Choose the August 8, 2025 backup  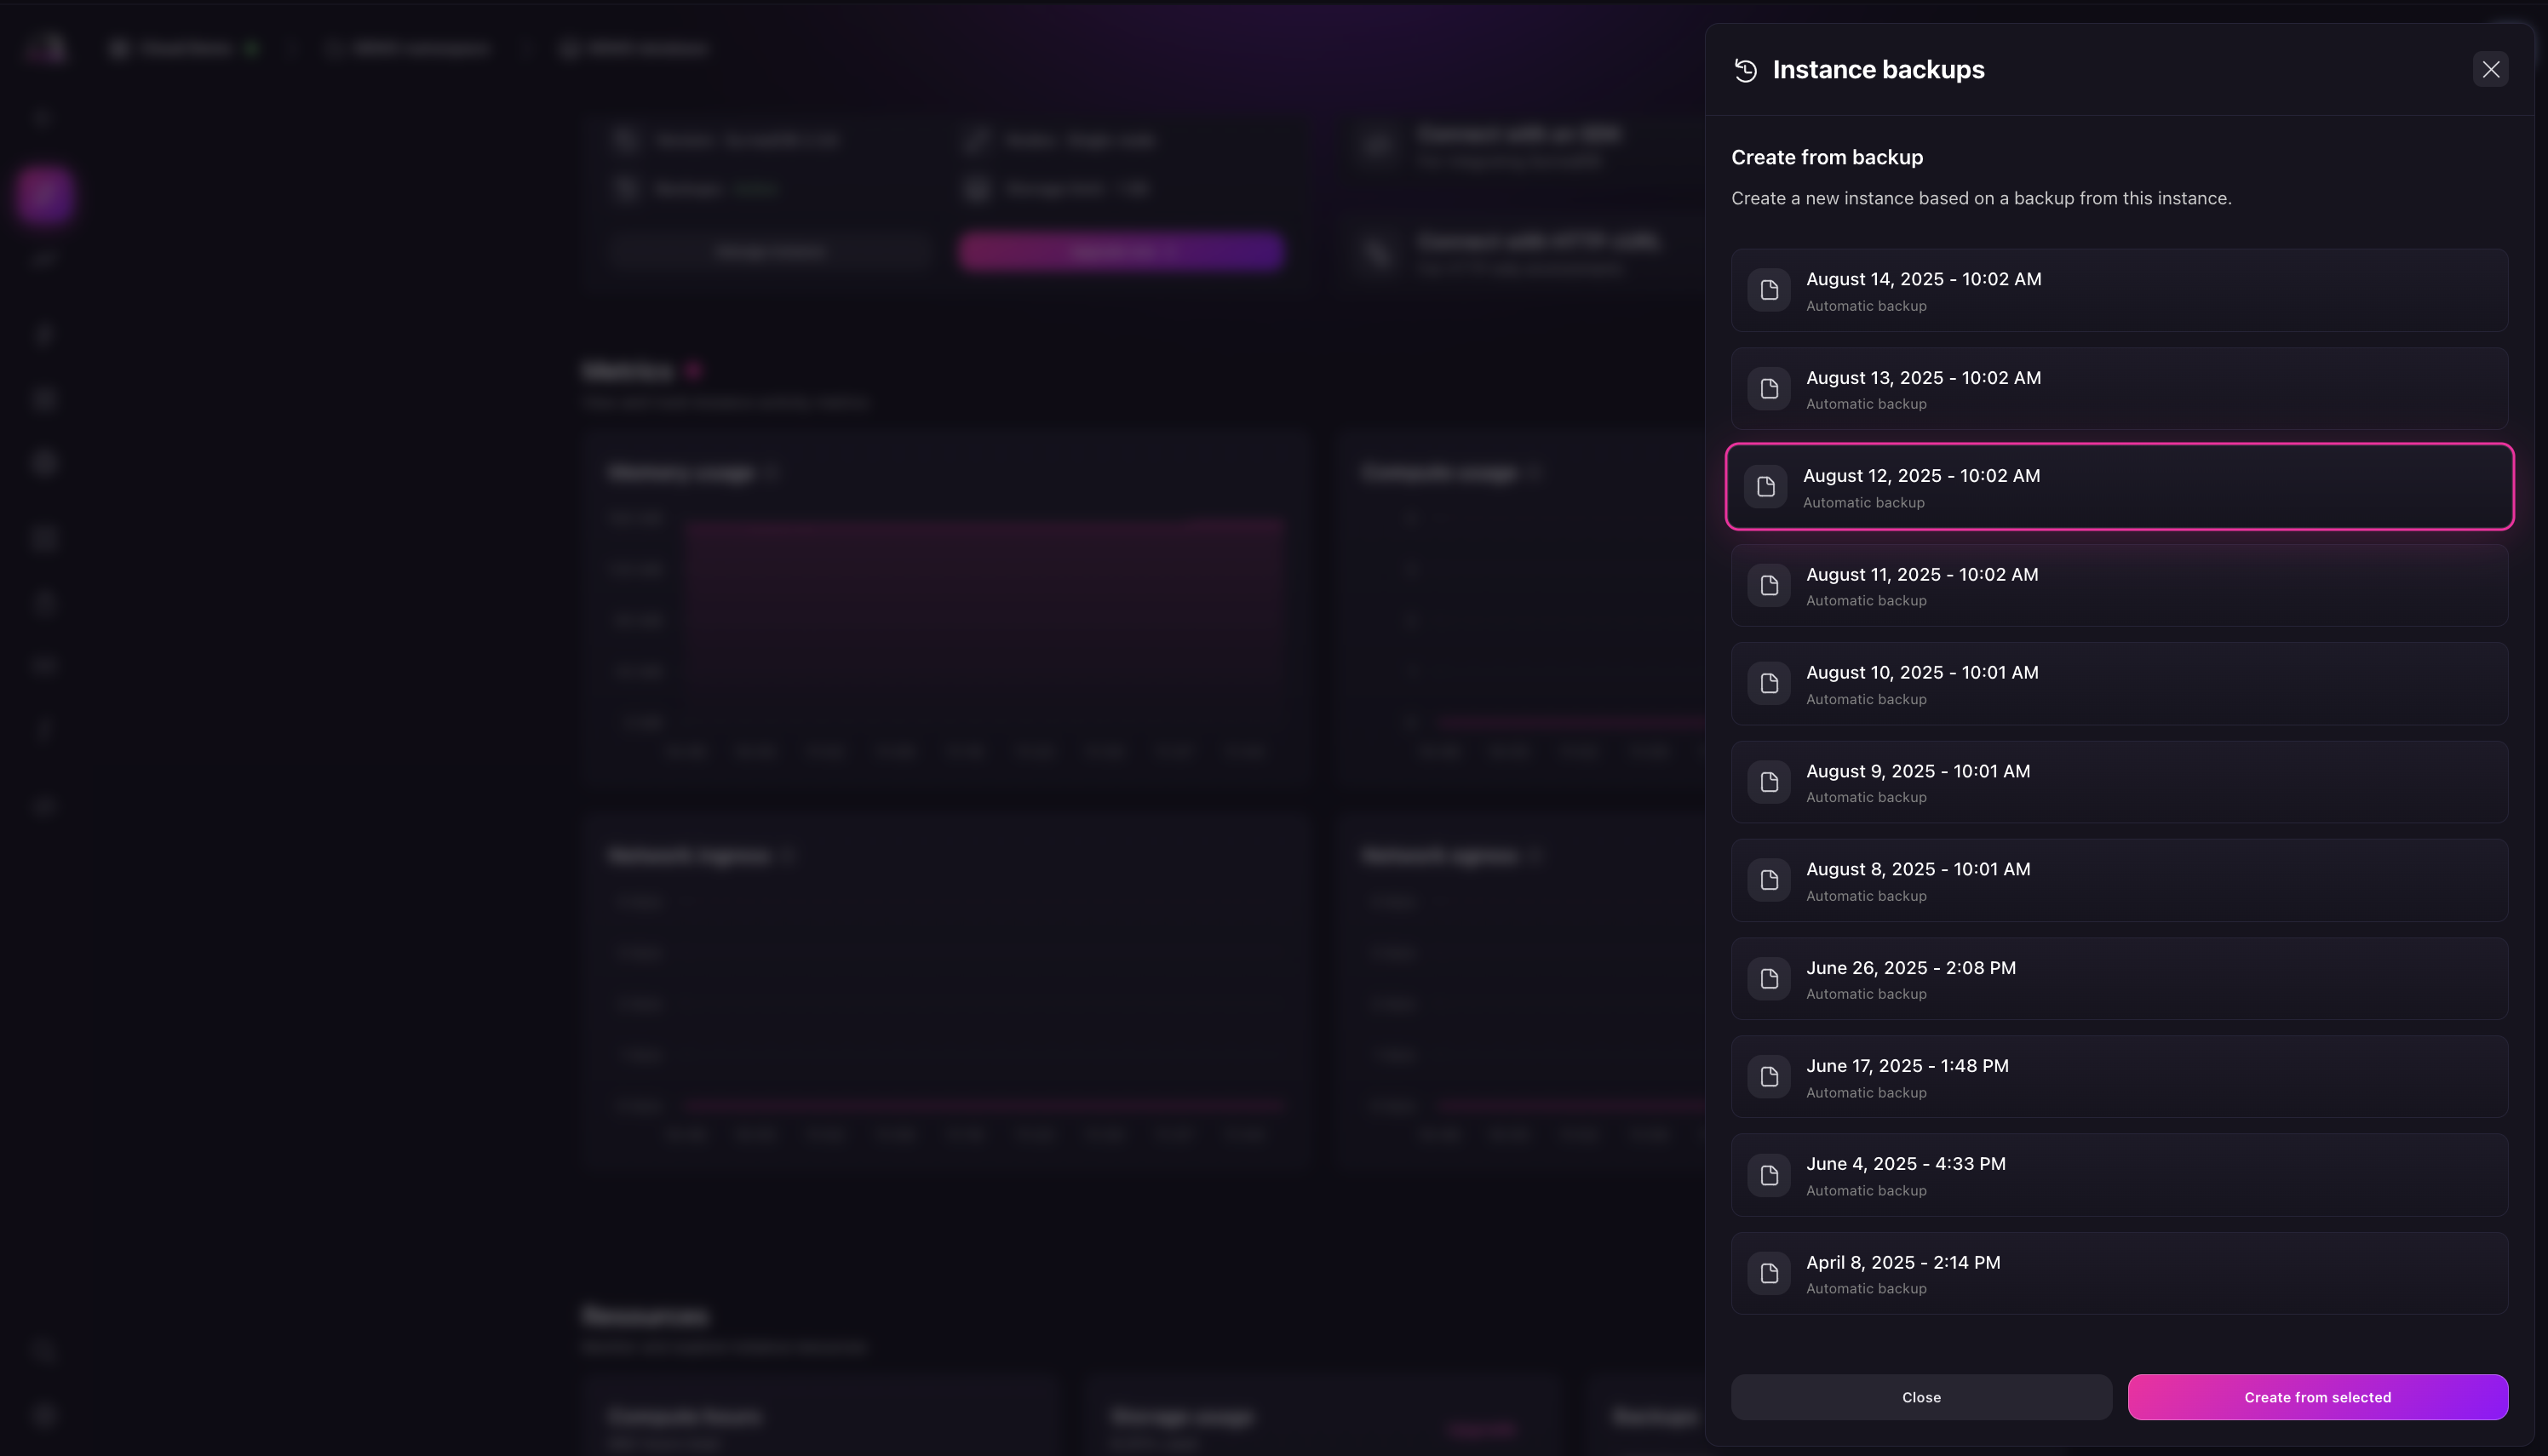tap(2119, 881)
